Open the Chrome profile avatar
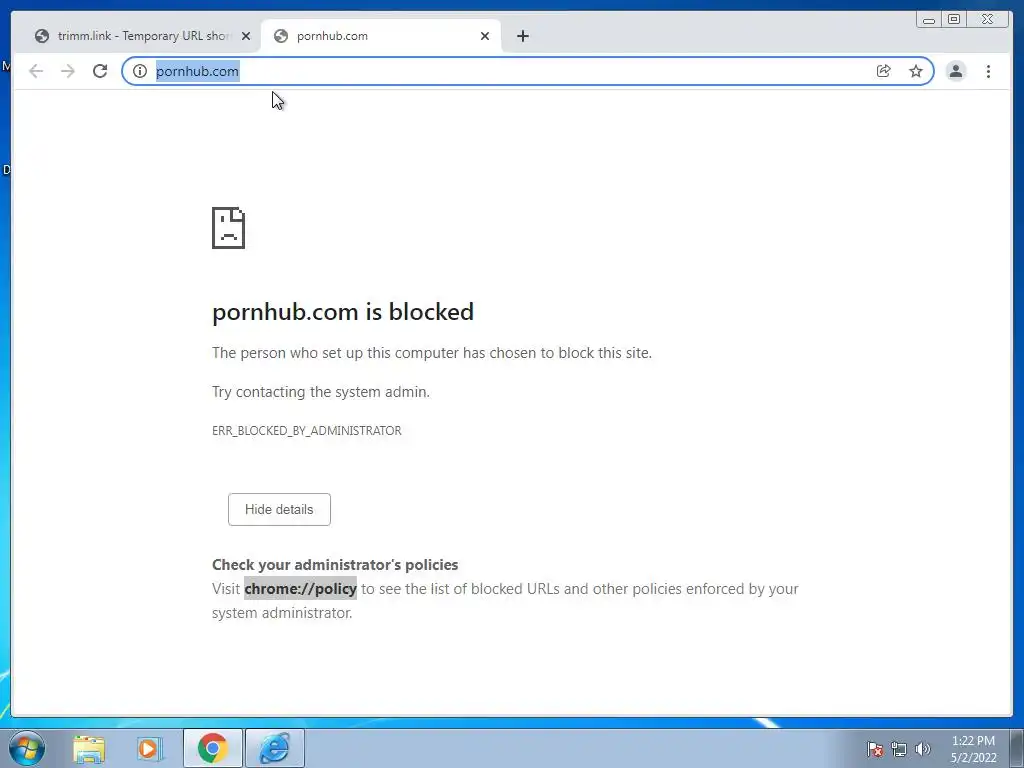The width and height of the screenshot is (1024, 768). (x=955, y=71)
